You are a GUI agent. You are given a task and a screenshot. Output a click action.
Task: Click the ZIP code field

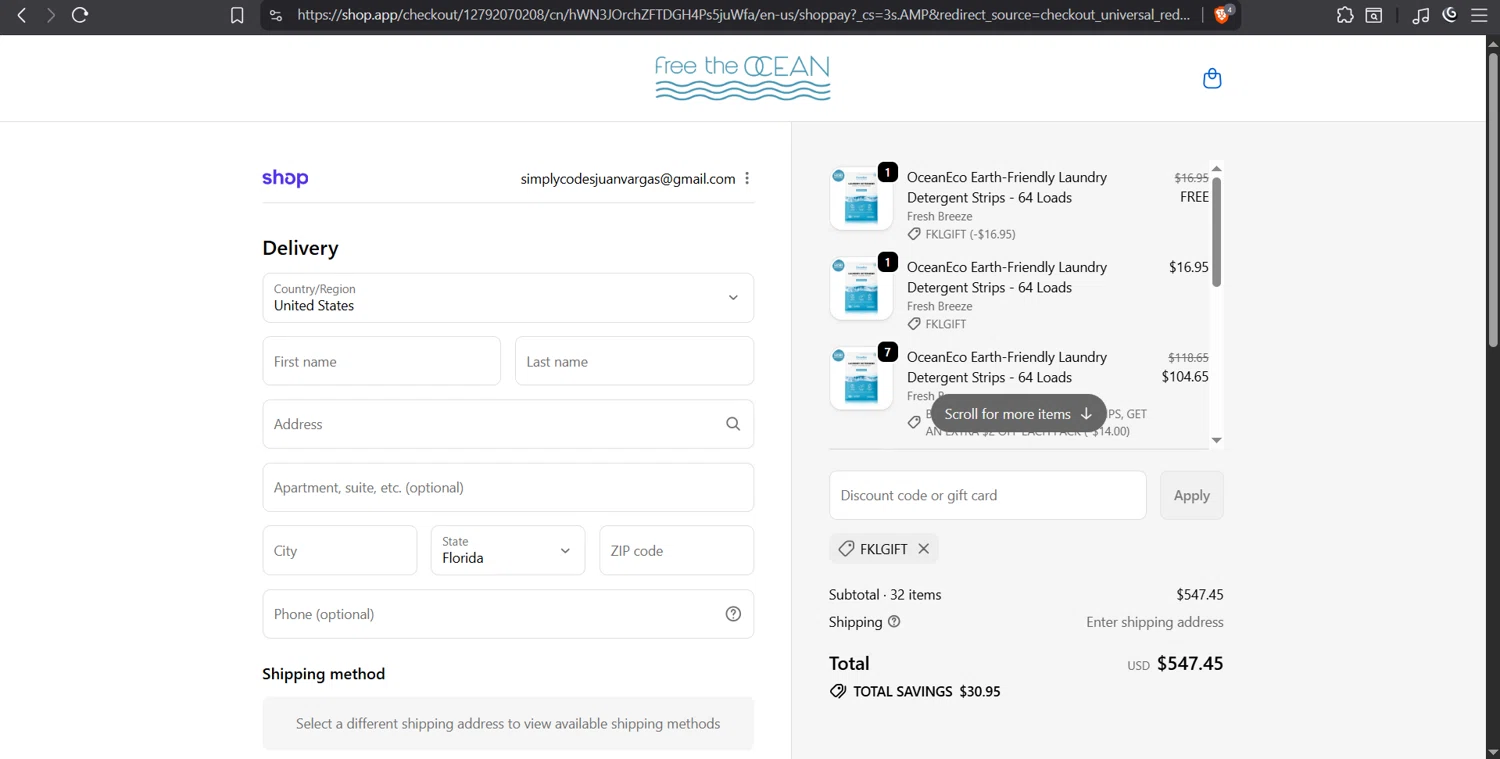[x=677, y=550]
